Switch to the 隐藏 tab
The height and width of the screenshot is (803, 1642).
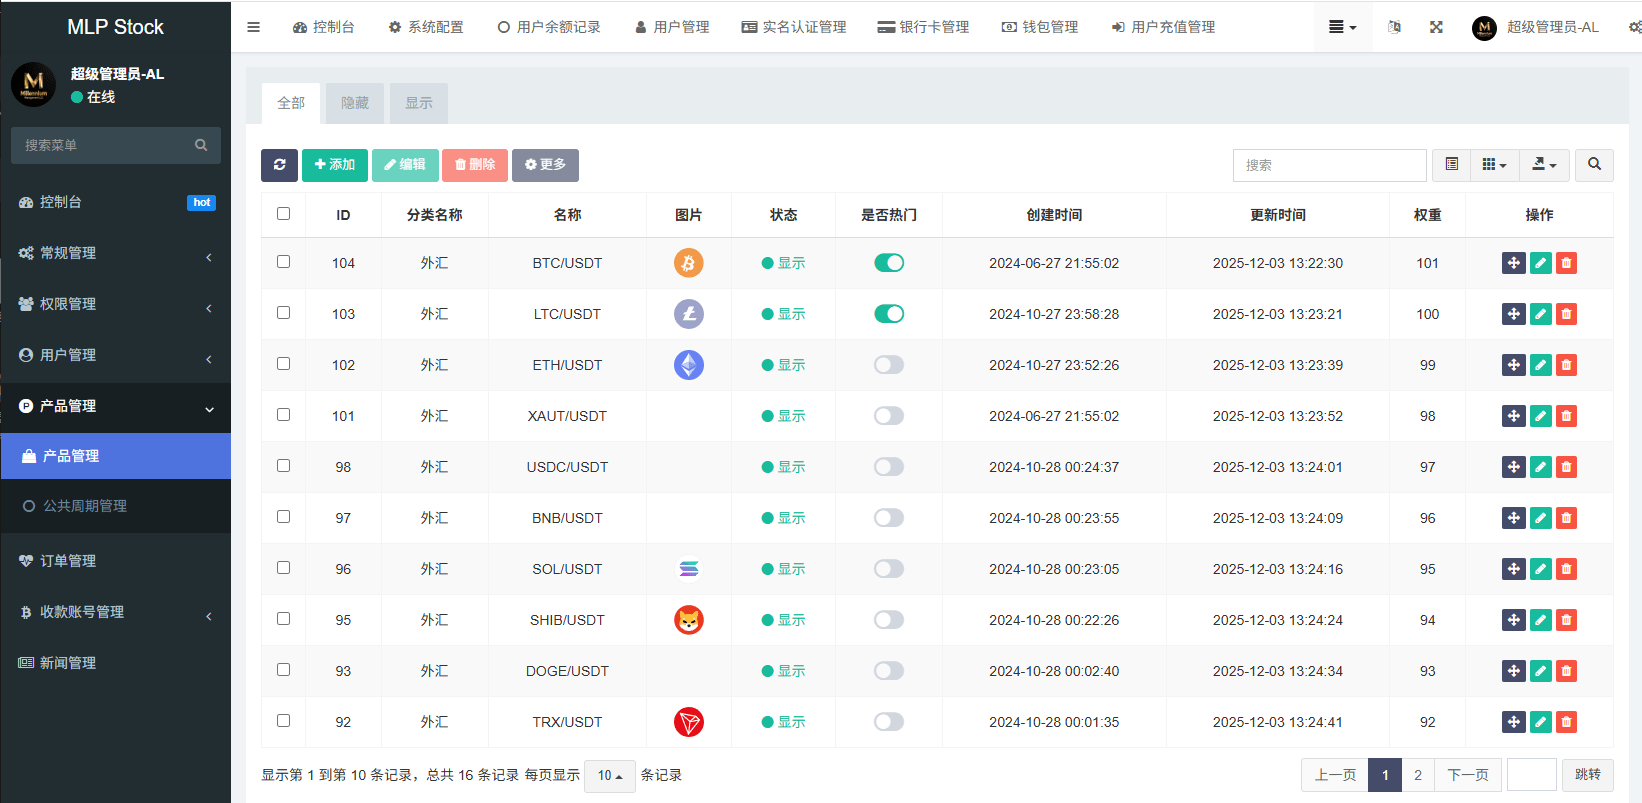[x=355, y=103]
